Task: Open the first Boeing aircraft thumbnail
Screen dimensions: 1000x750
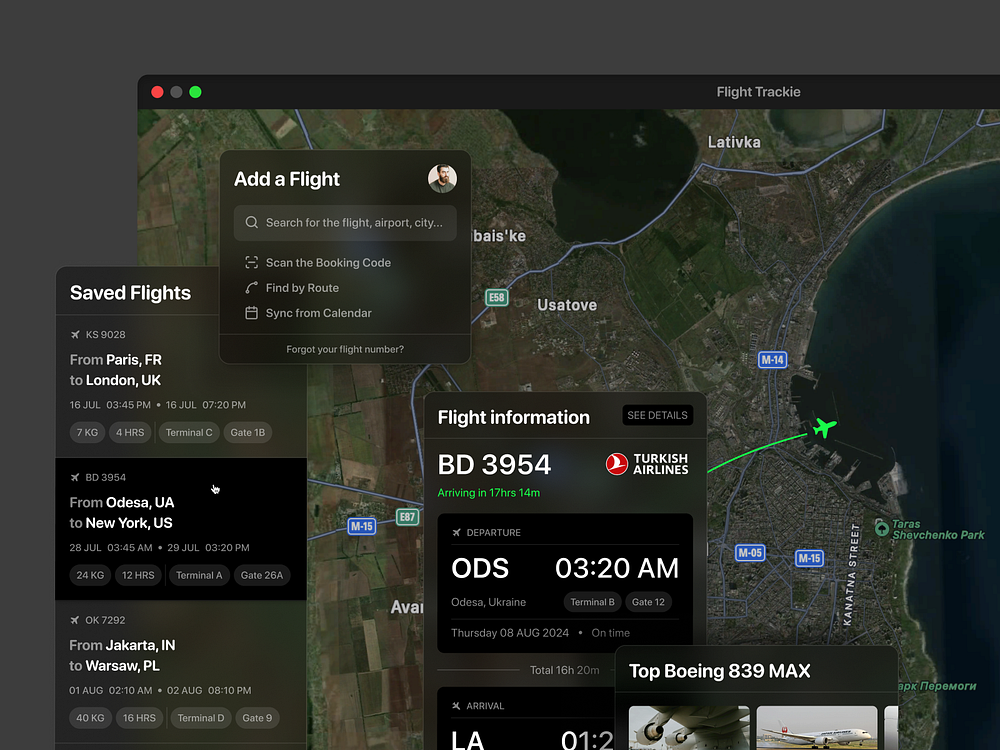Action: [x=688, y=728]
